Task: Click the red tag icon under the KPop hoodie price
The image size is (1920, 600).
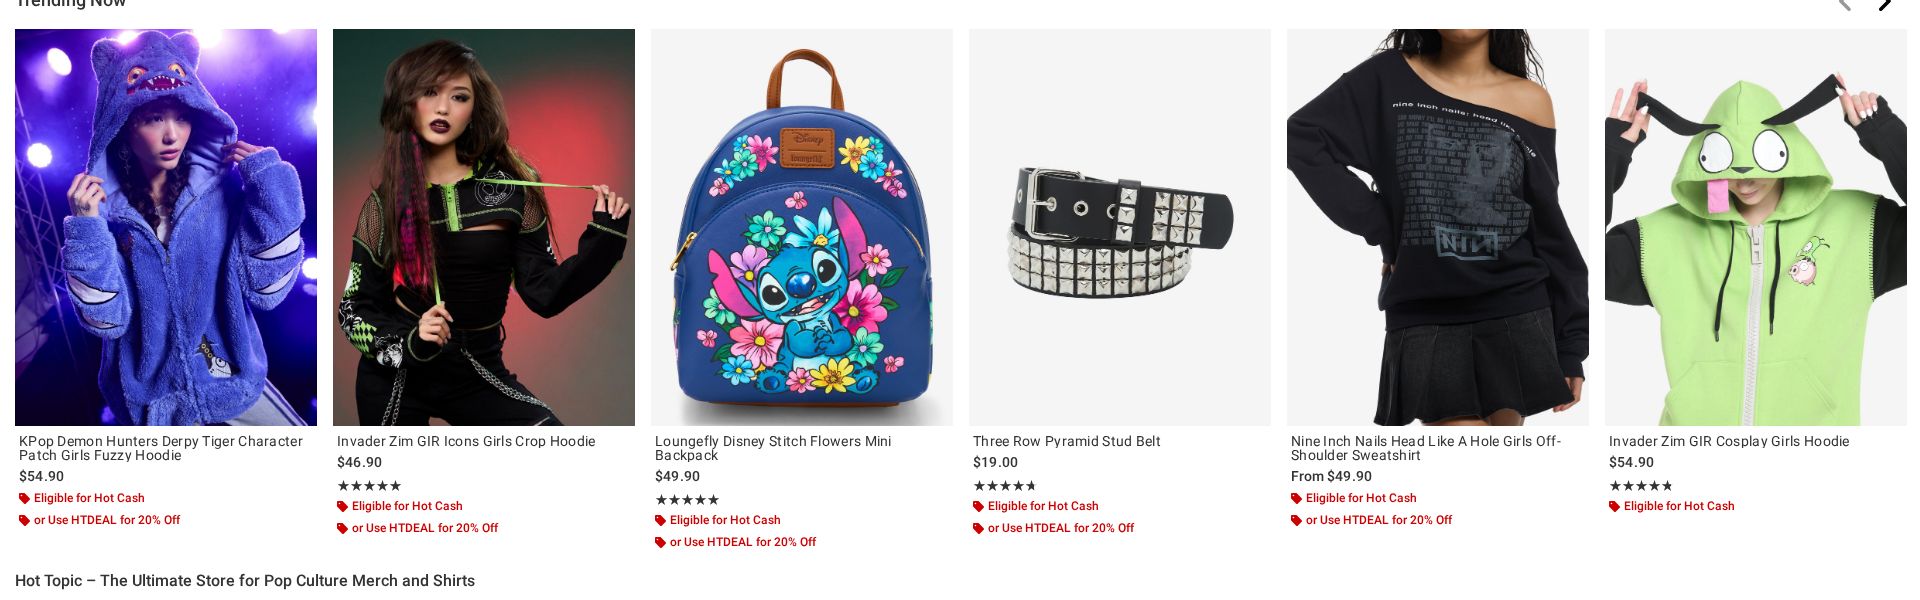Action: [24, 499]
